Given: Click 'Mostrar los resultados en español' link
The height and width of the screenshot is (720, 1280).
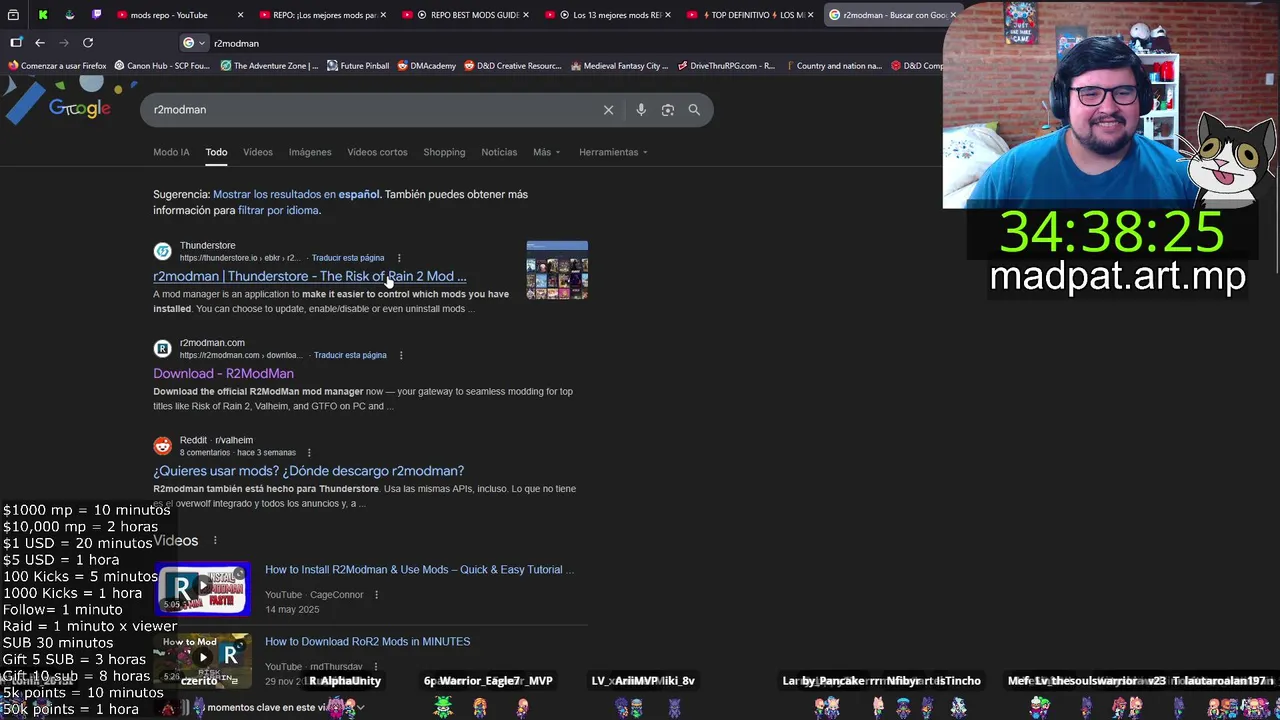Looking at the screenshot, I should click(x=296, y=194).
